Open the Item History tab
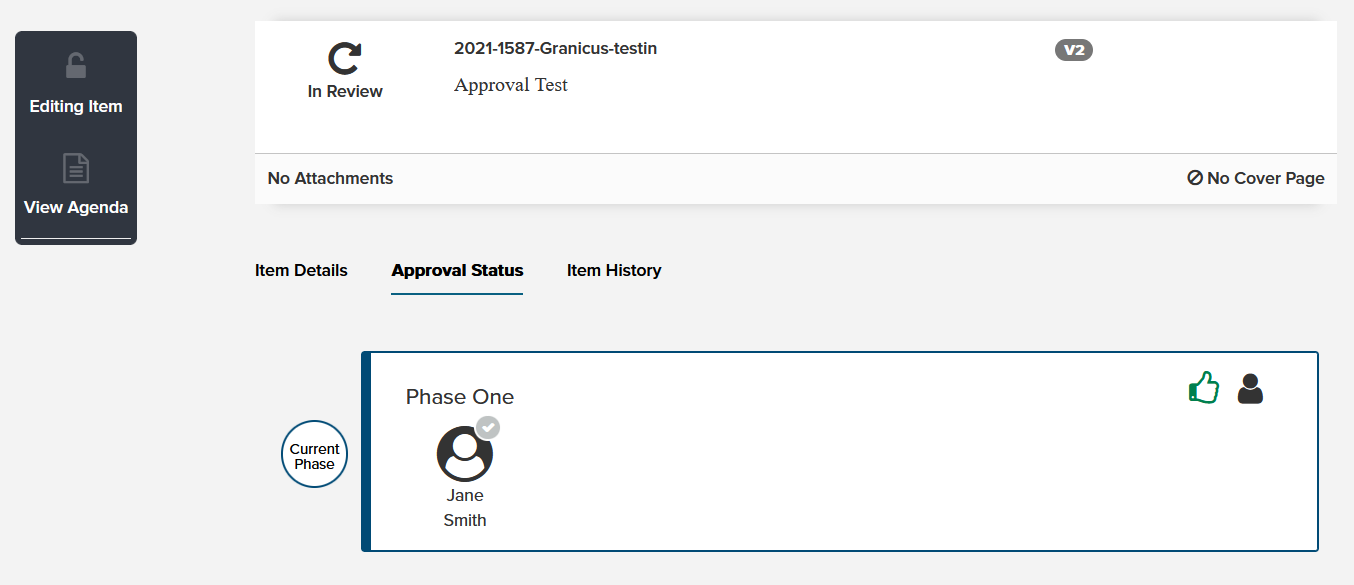The height and width of the screenshot is (585, 1354). tap(614, 270)
